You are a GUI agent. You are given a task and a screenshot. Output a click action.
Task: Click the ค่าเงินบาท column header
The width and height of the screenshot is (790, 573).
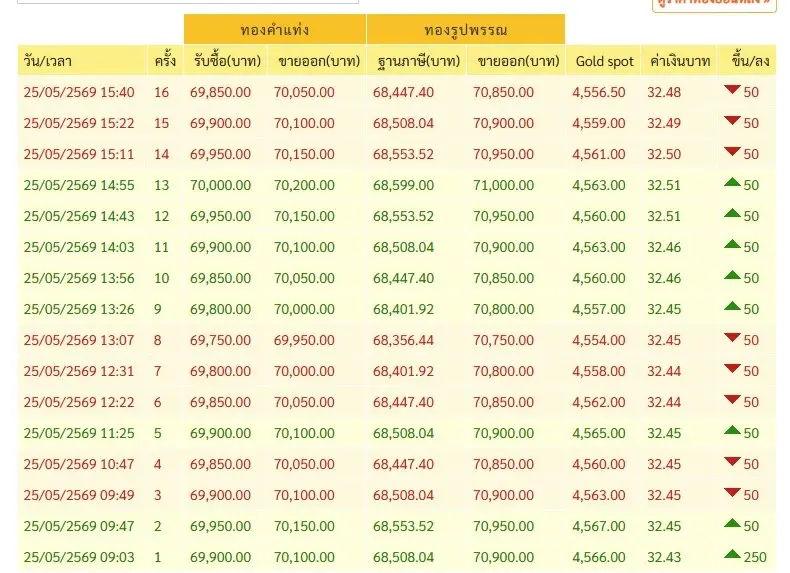click(679, 61)
